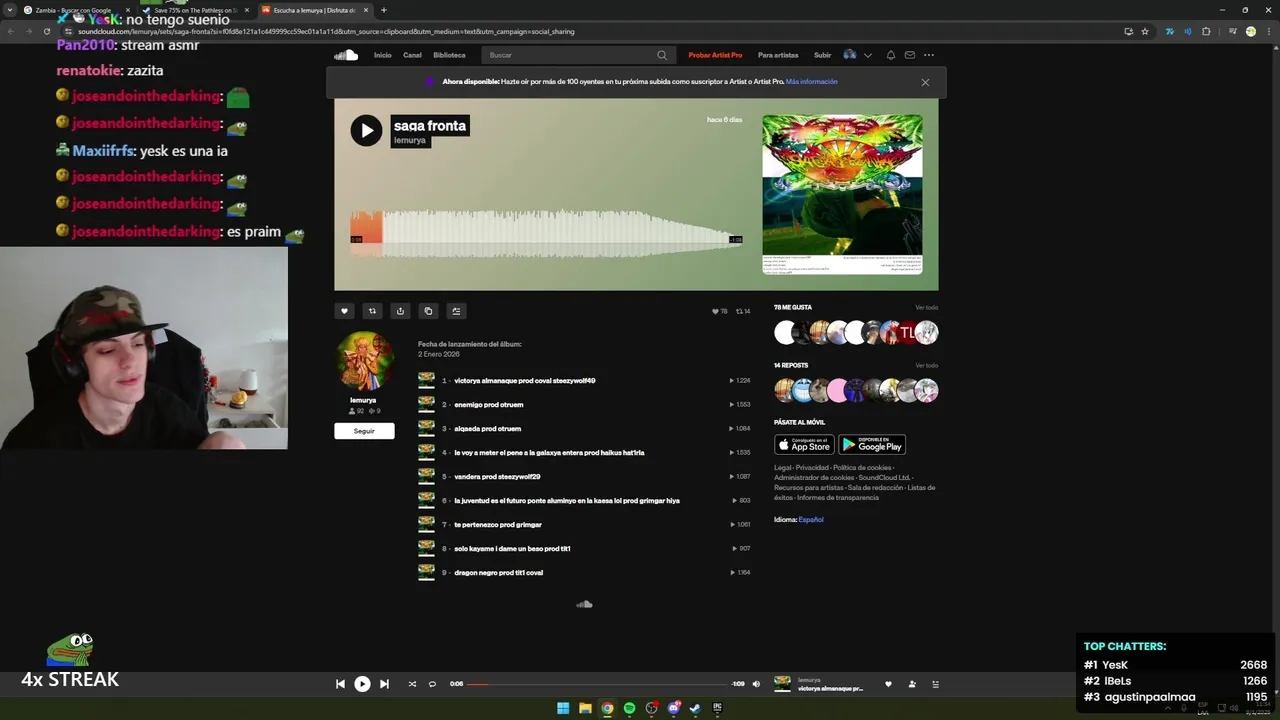Seek on the bottom player progress bar

click(x=598, y=684)
